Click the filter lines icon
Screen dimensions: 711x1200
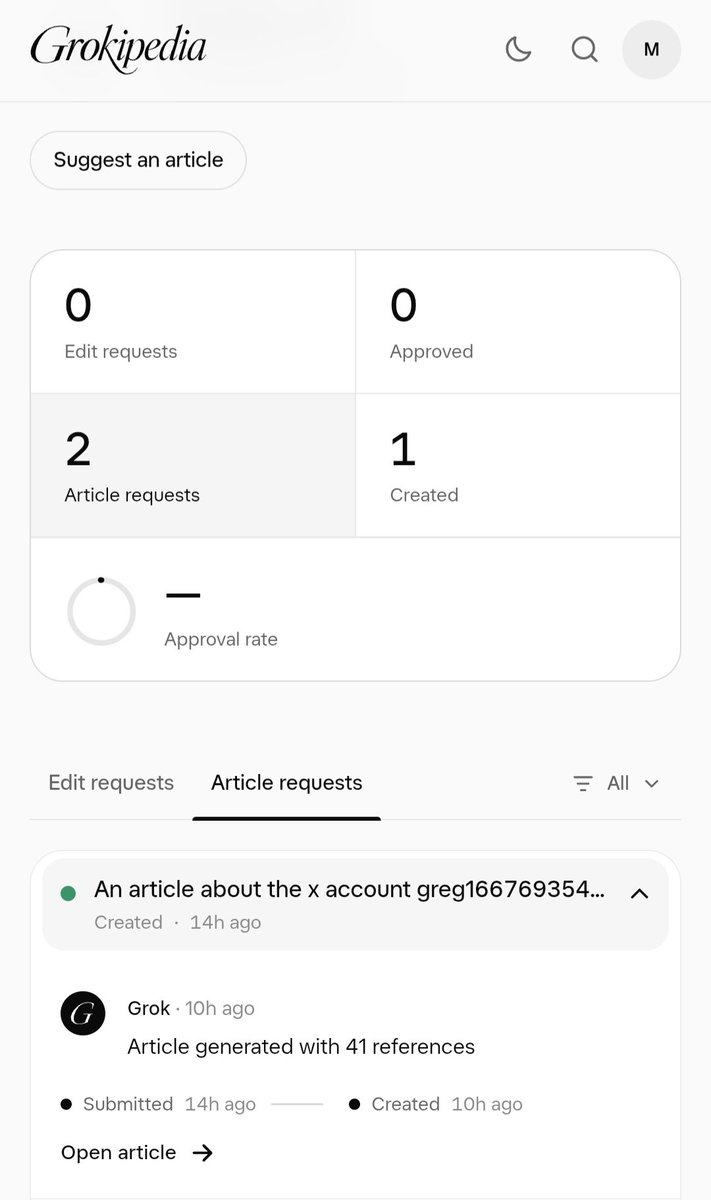(x=583, y=783)
